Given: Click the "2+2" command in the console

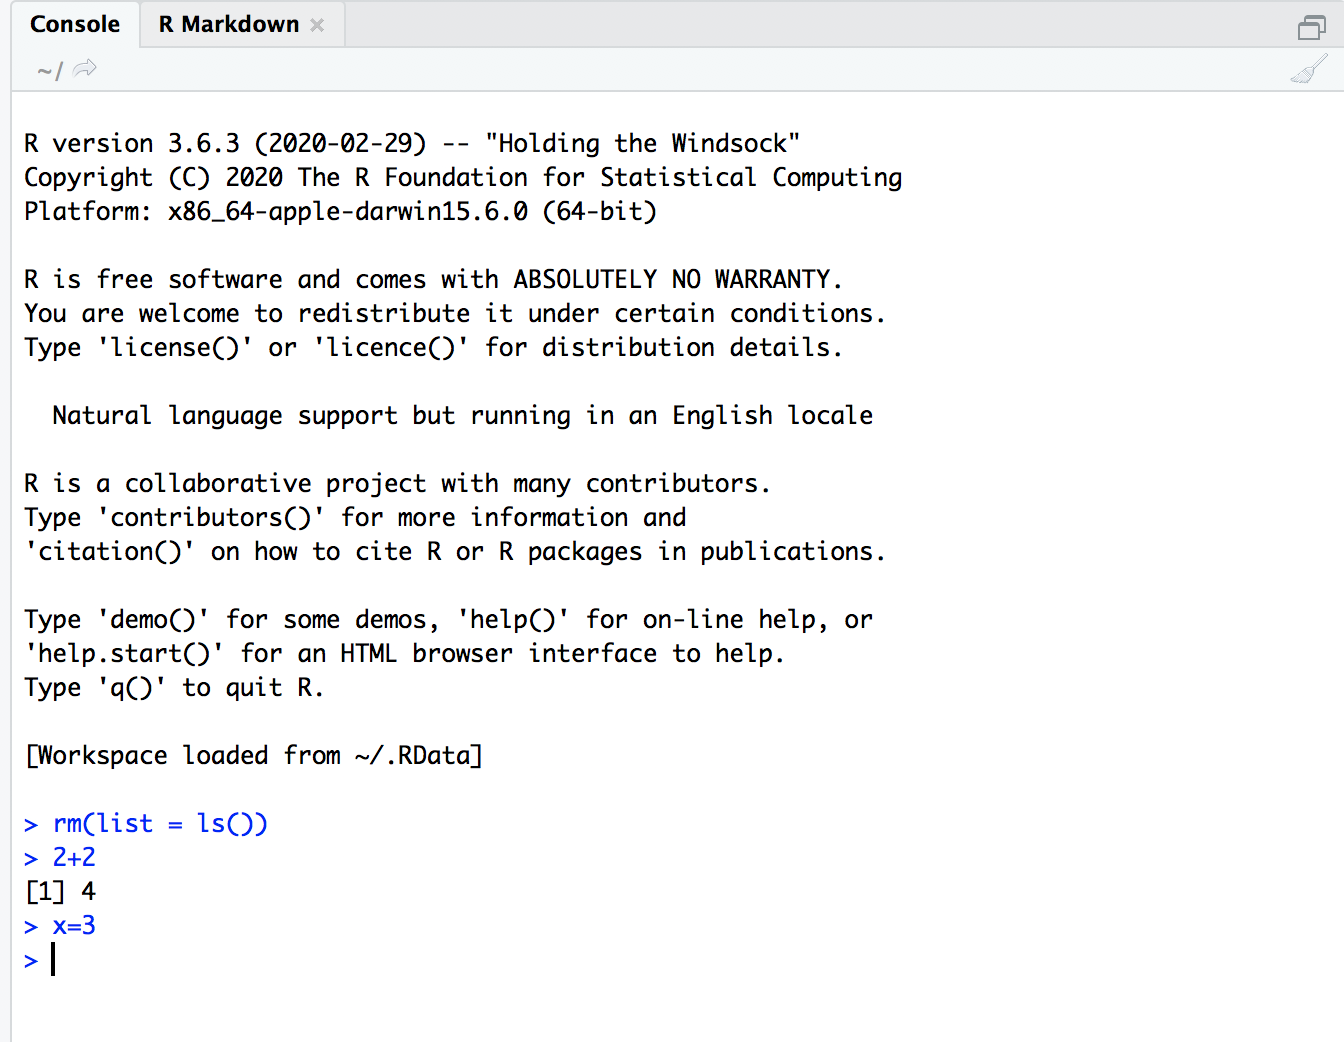Looking at the screenshot, I should (73, 857).
